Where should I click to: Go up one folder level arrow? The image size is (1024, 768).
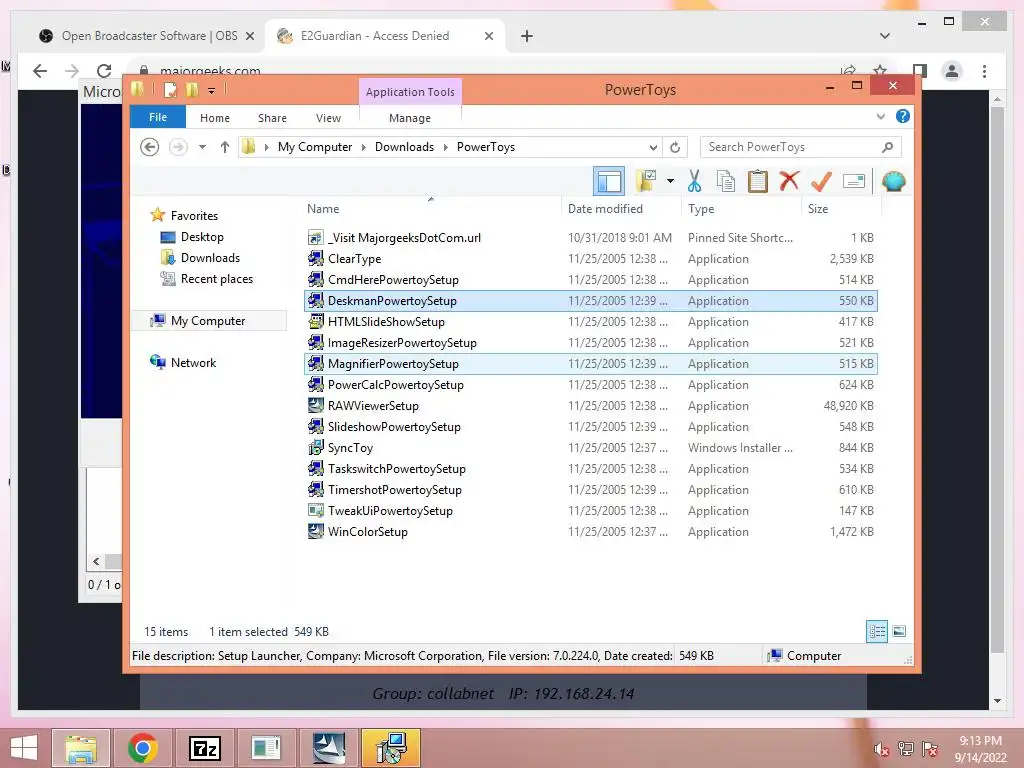(225, 147)
